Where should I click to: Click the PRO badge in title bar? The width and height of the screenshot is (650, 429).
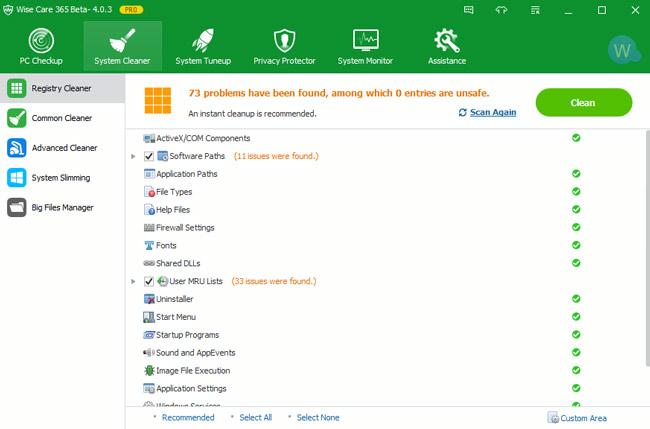click(x=131, y=10)
